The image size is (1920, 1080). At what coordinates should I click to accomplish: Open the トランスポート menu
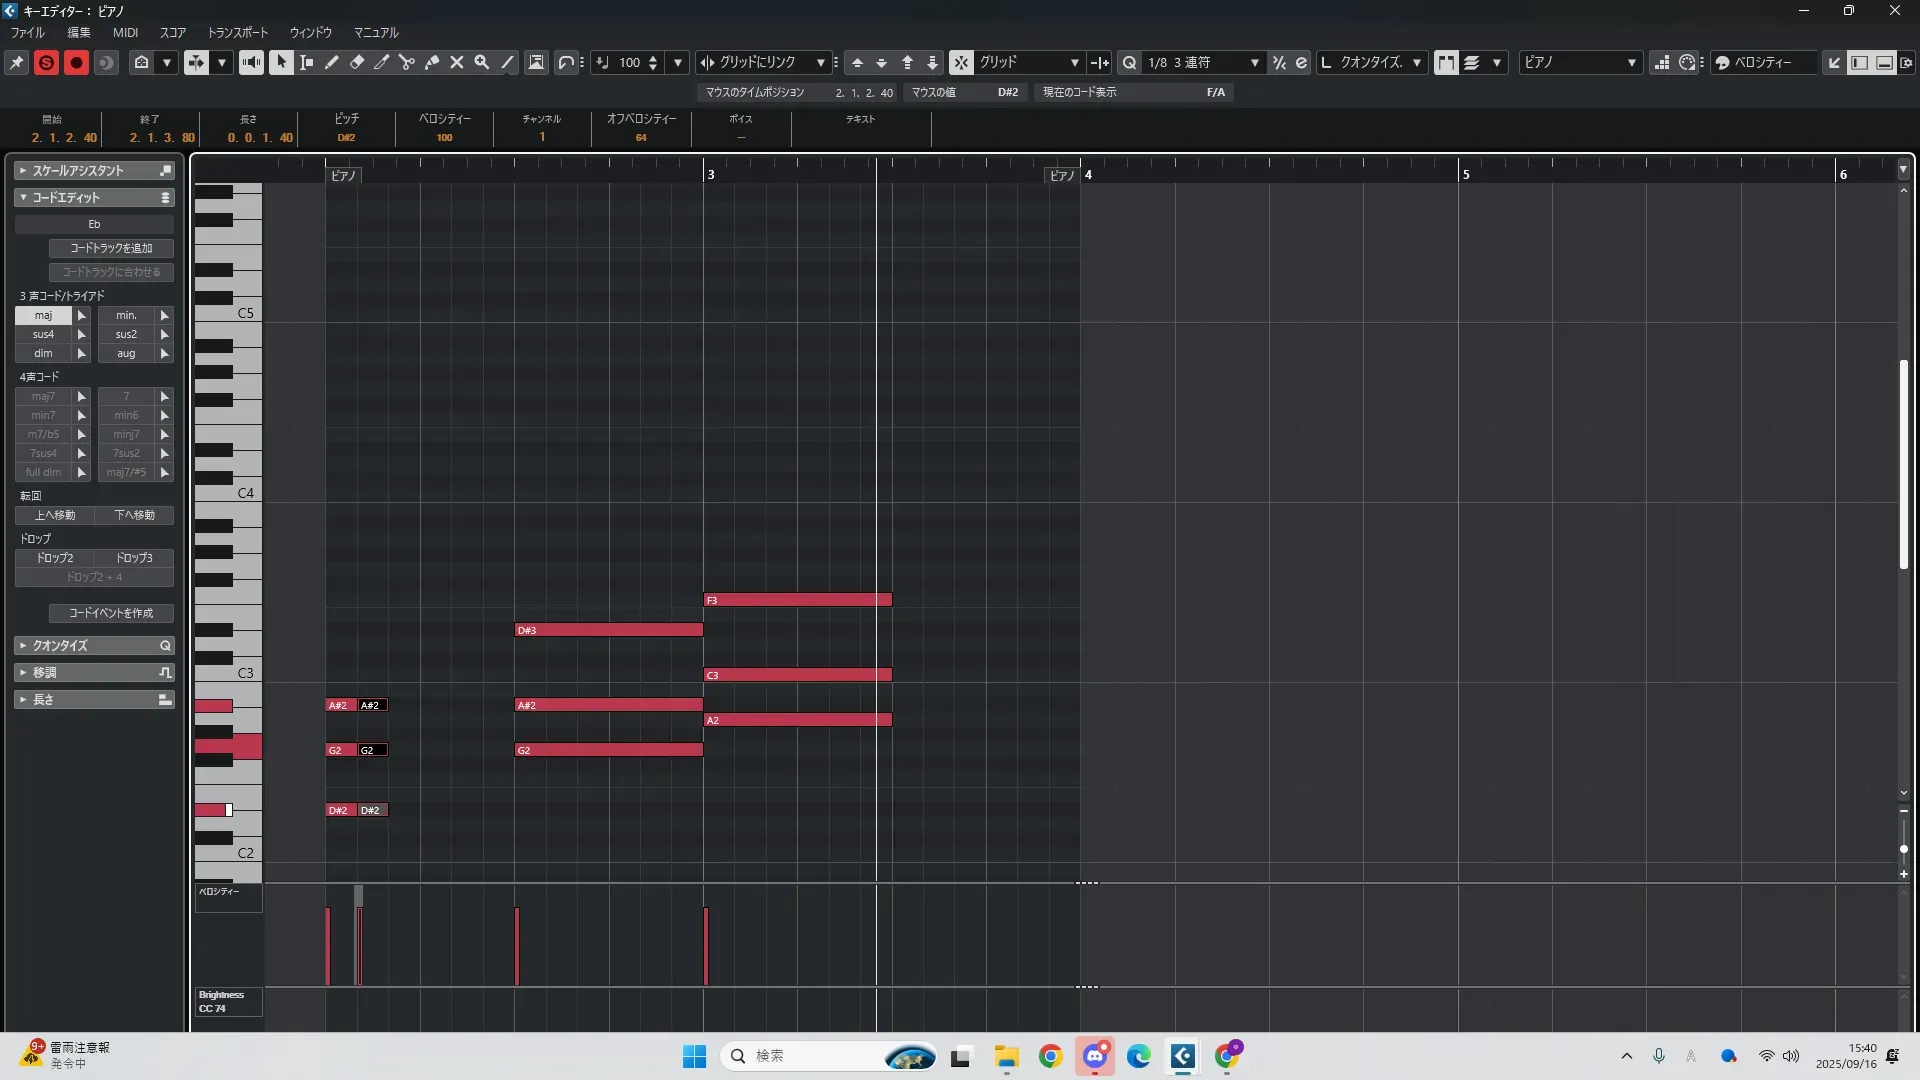point(238,32)
